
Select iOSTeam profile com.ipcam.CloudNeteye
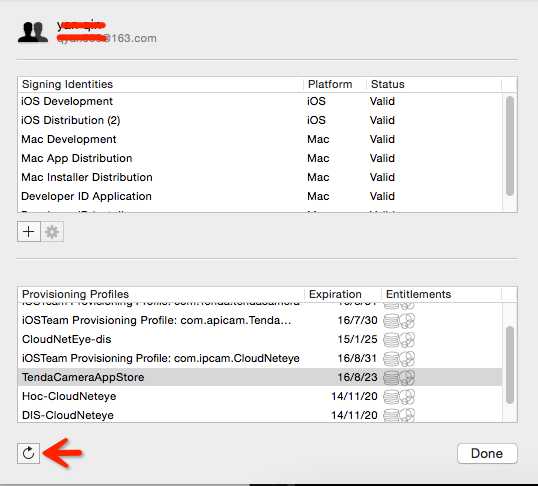260,358
